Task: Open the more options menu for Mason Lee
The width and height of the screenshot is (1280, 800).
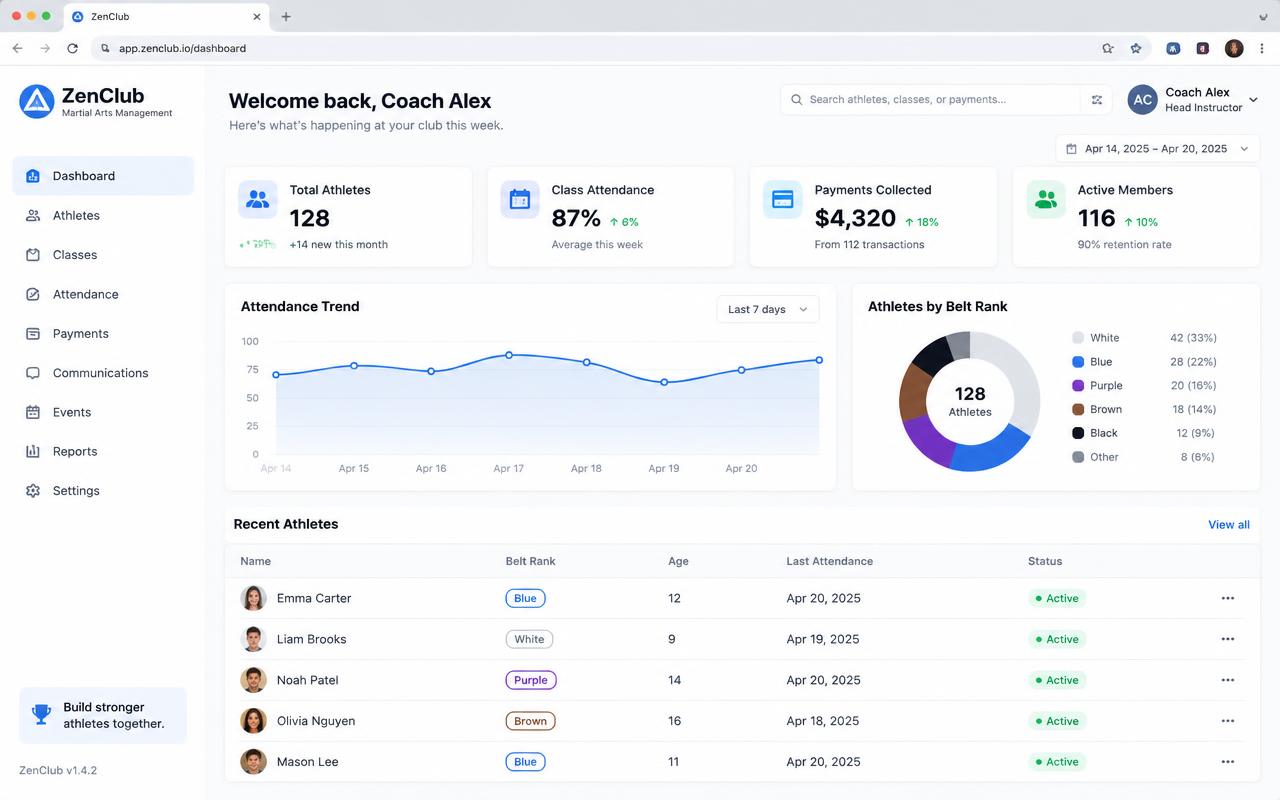Action: pos(1228,762)
